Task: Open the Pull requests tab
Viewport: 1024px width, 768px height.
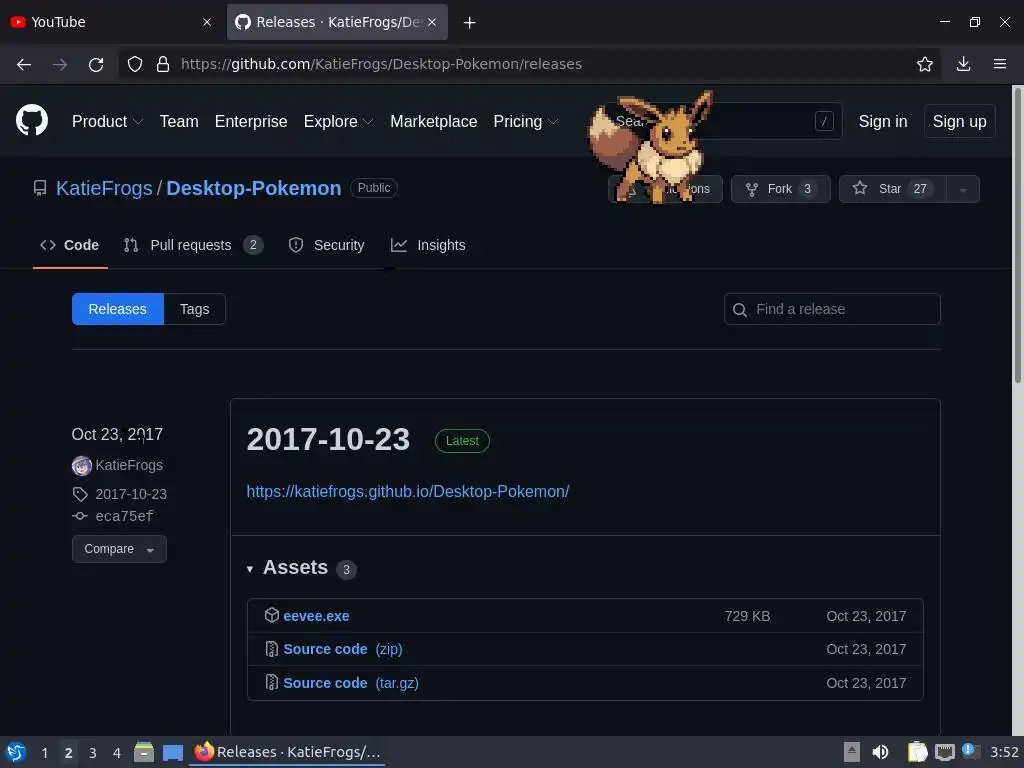Action: (193, 246)
